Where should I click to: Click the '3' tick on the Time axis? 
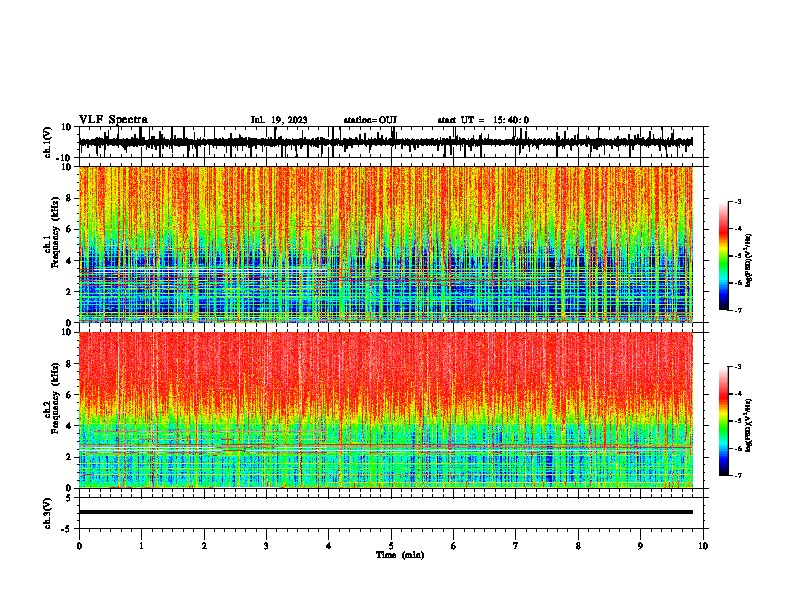pos(266,546)
